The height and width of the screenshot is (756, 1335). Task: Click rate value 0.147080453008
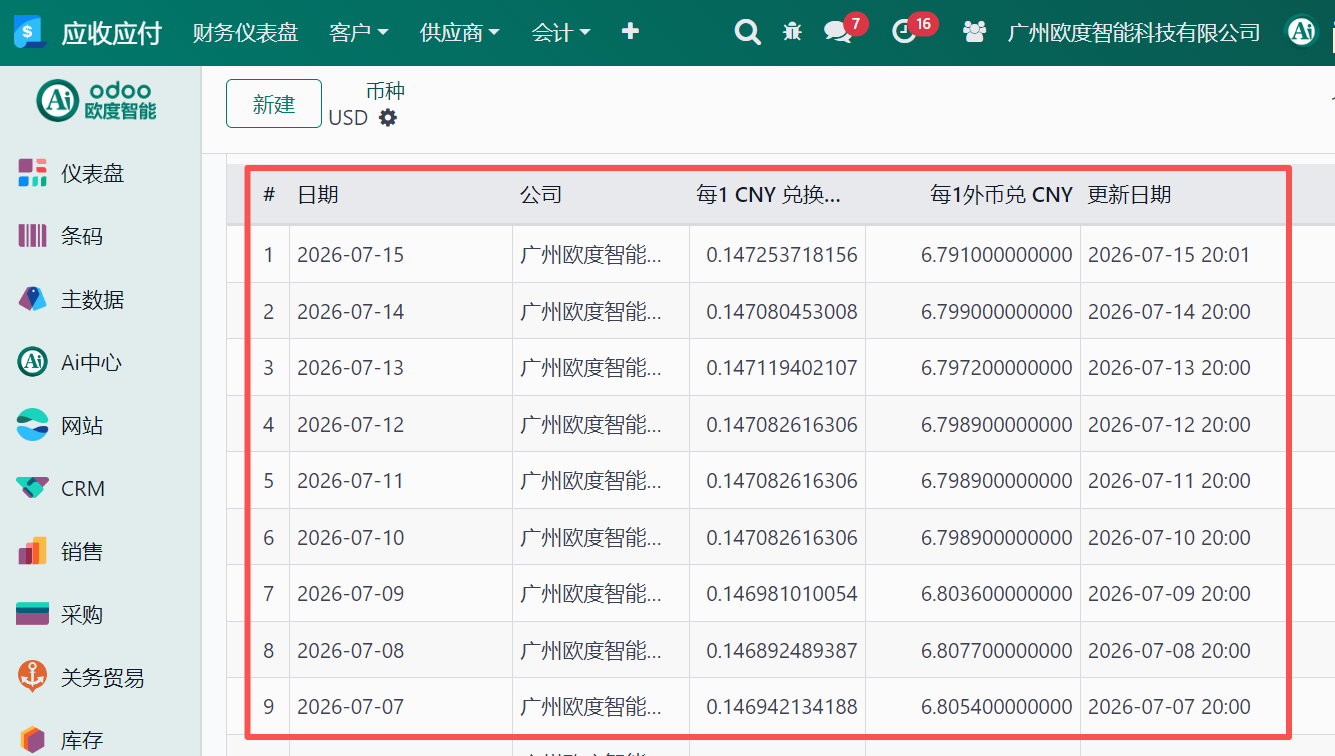782,311
